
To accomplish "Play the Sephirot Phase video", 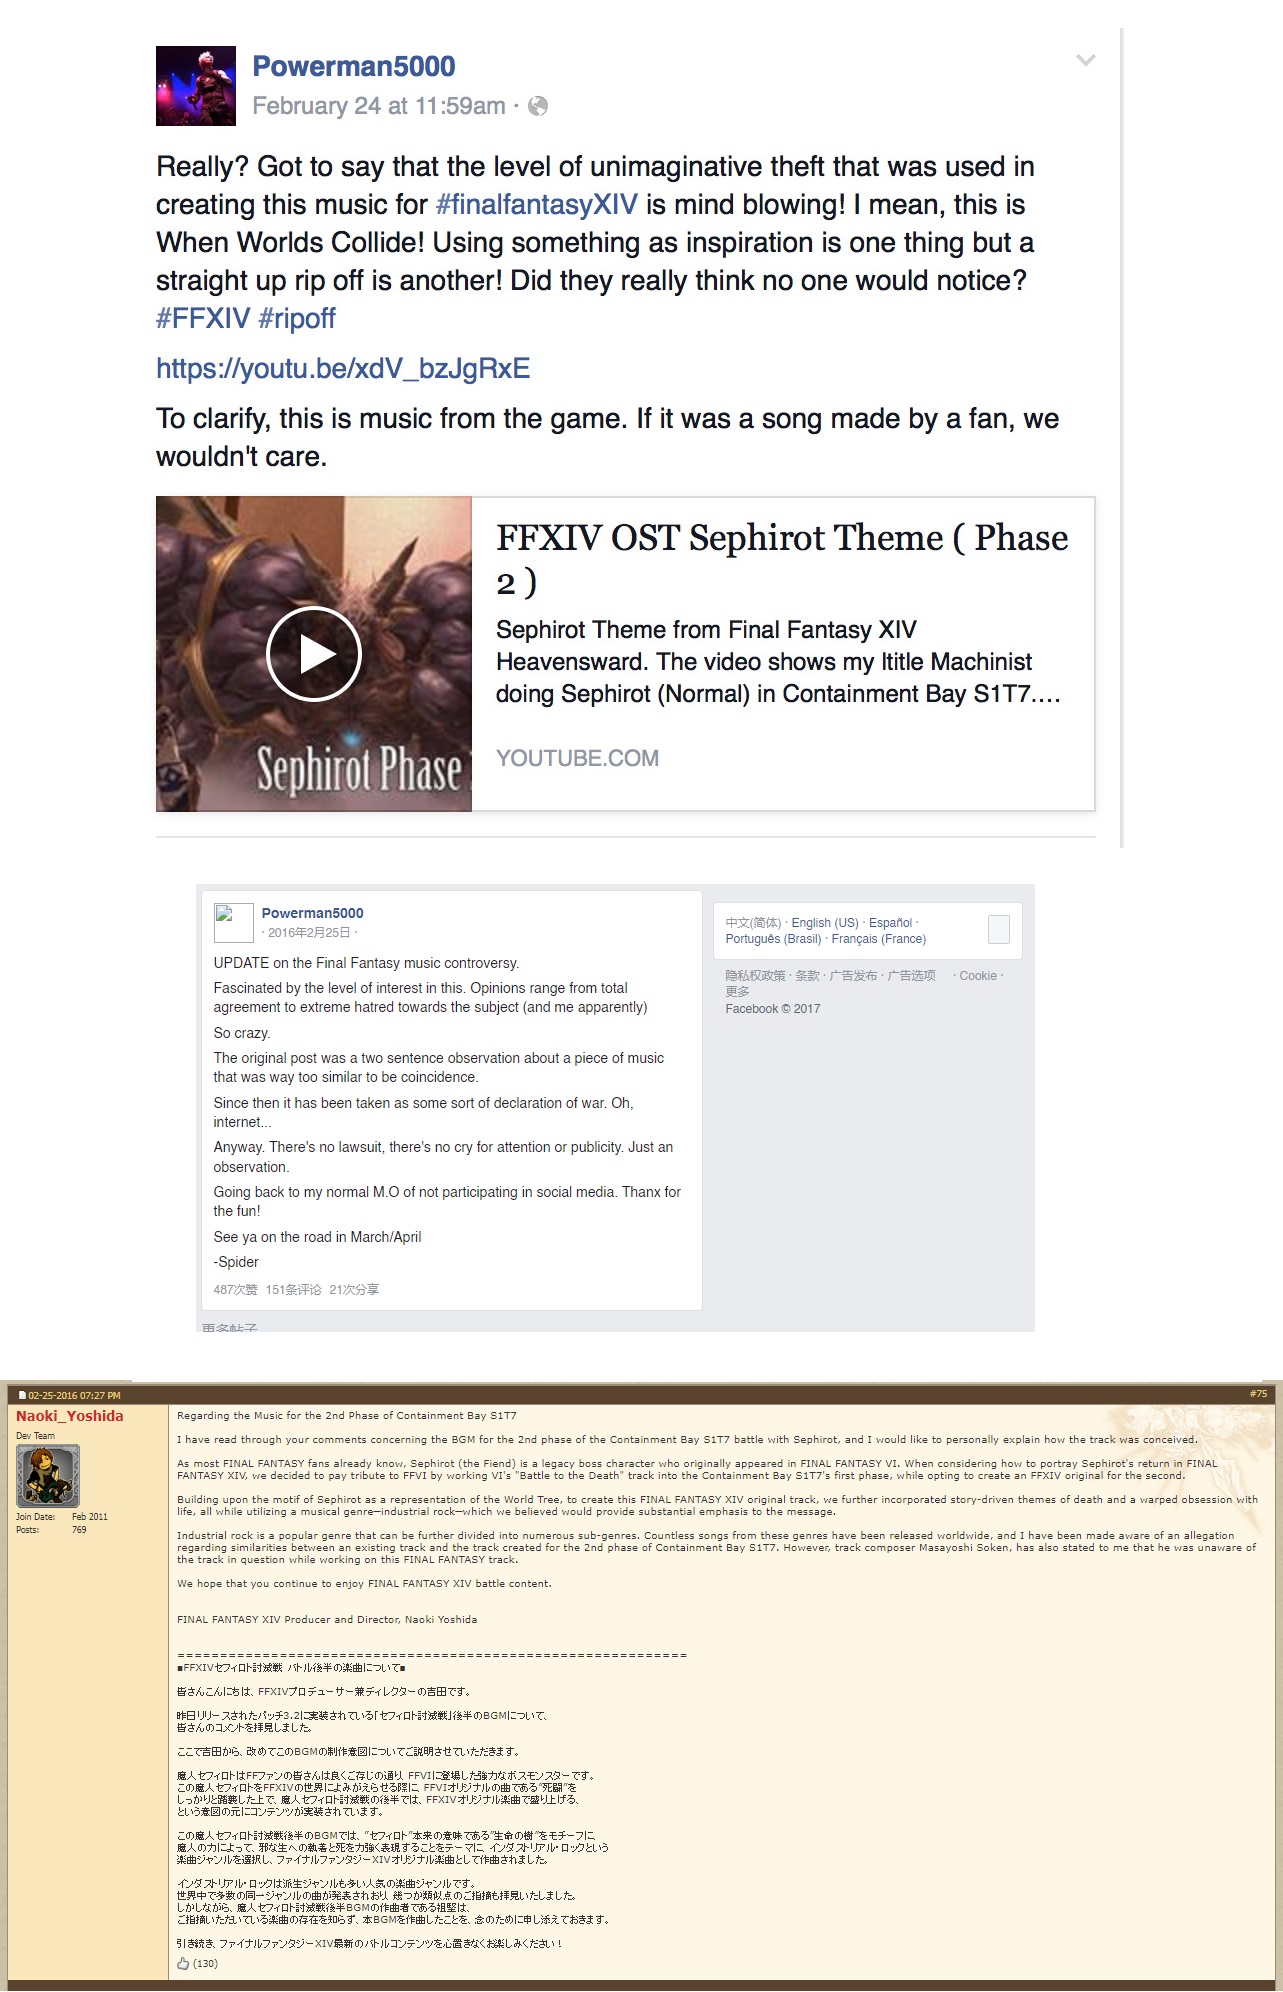I will [x=314, y=654].
